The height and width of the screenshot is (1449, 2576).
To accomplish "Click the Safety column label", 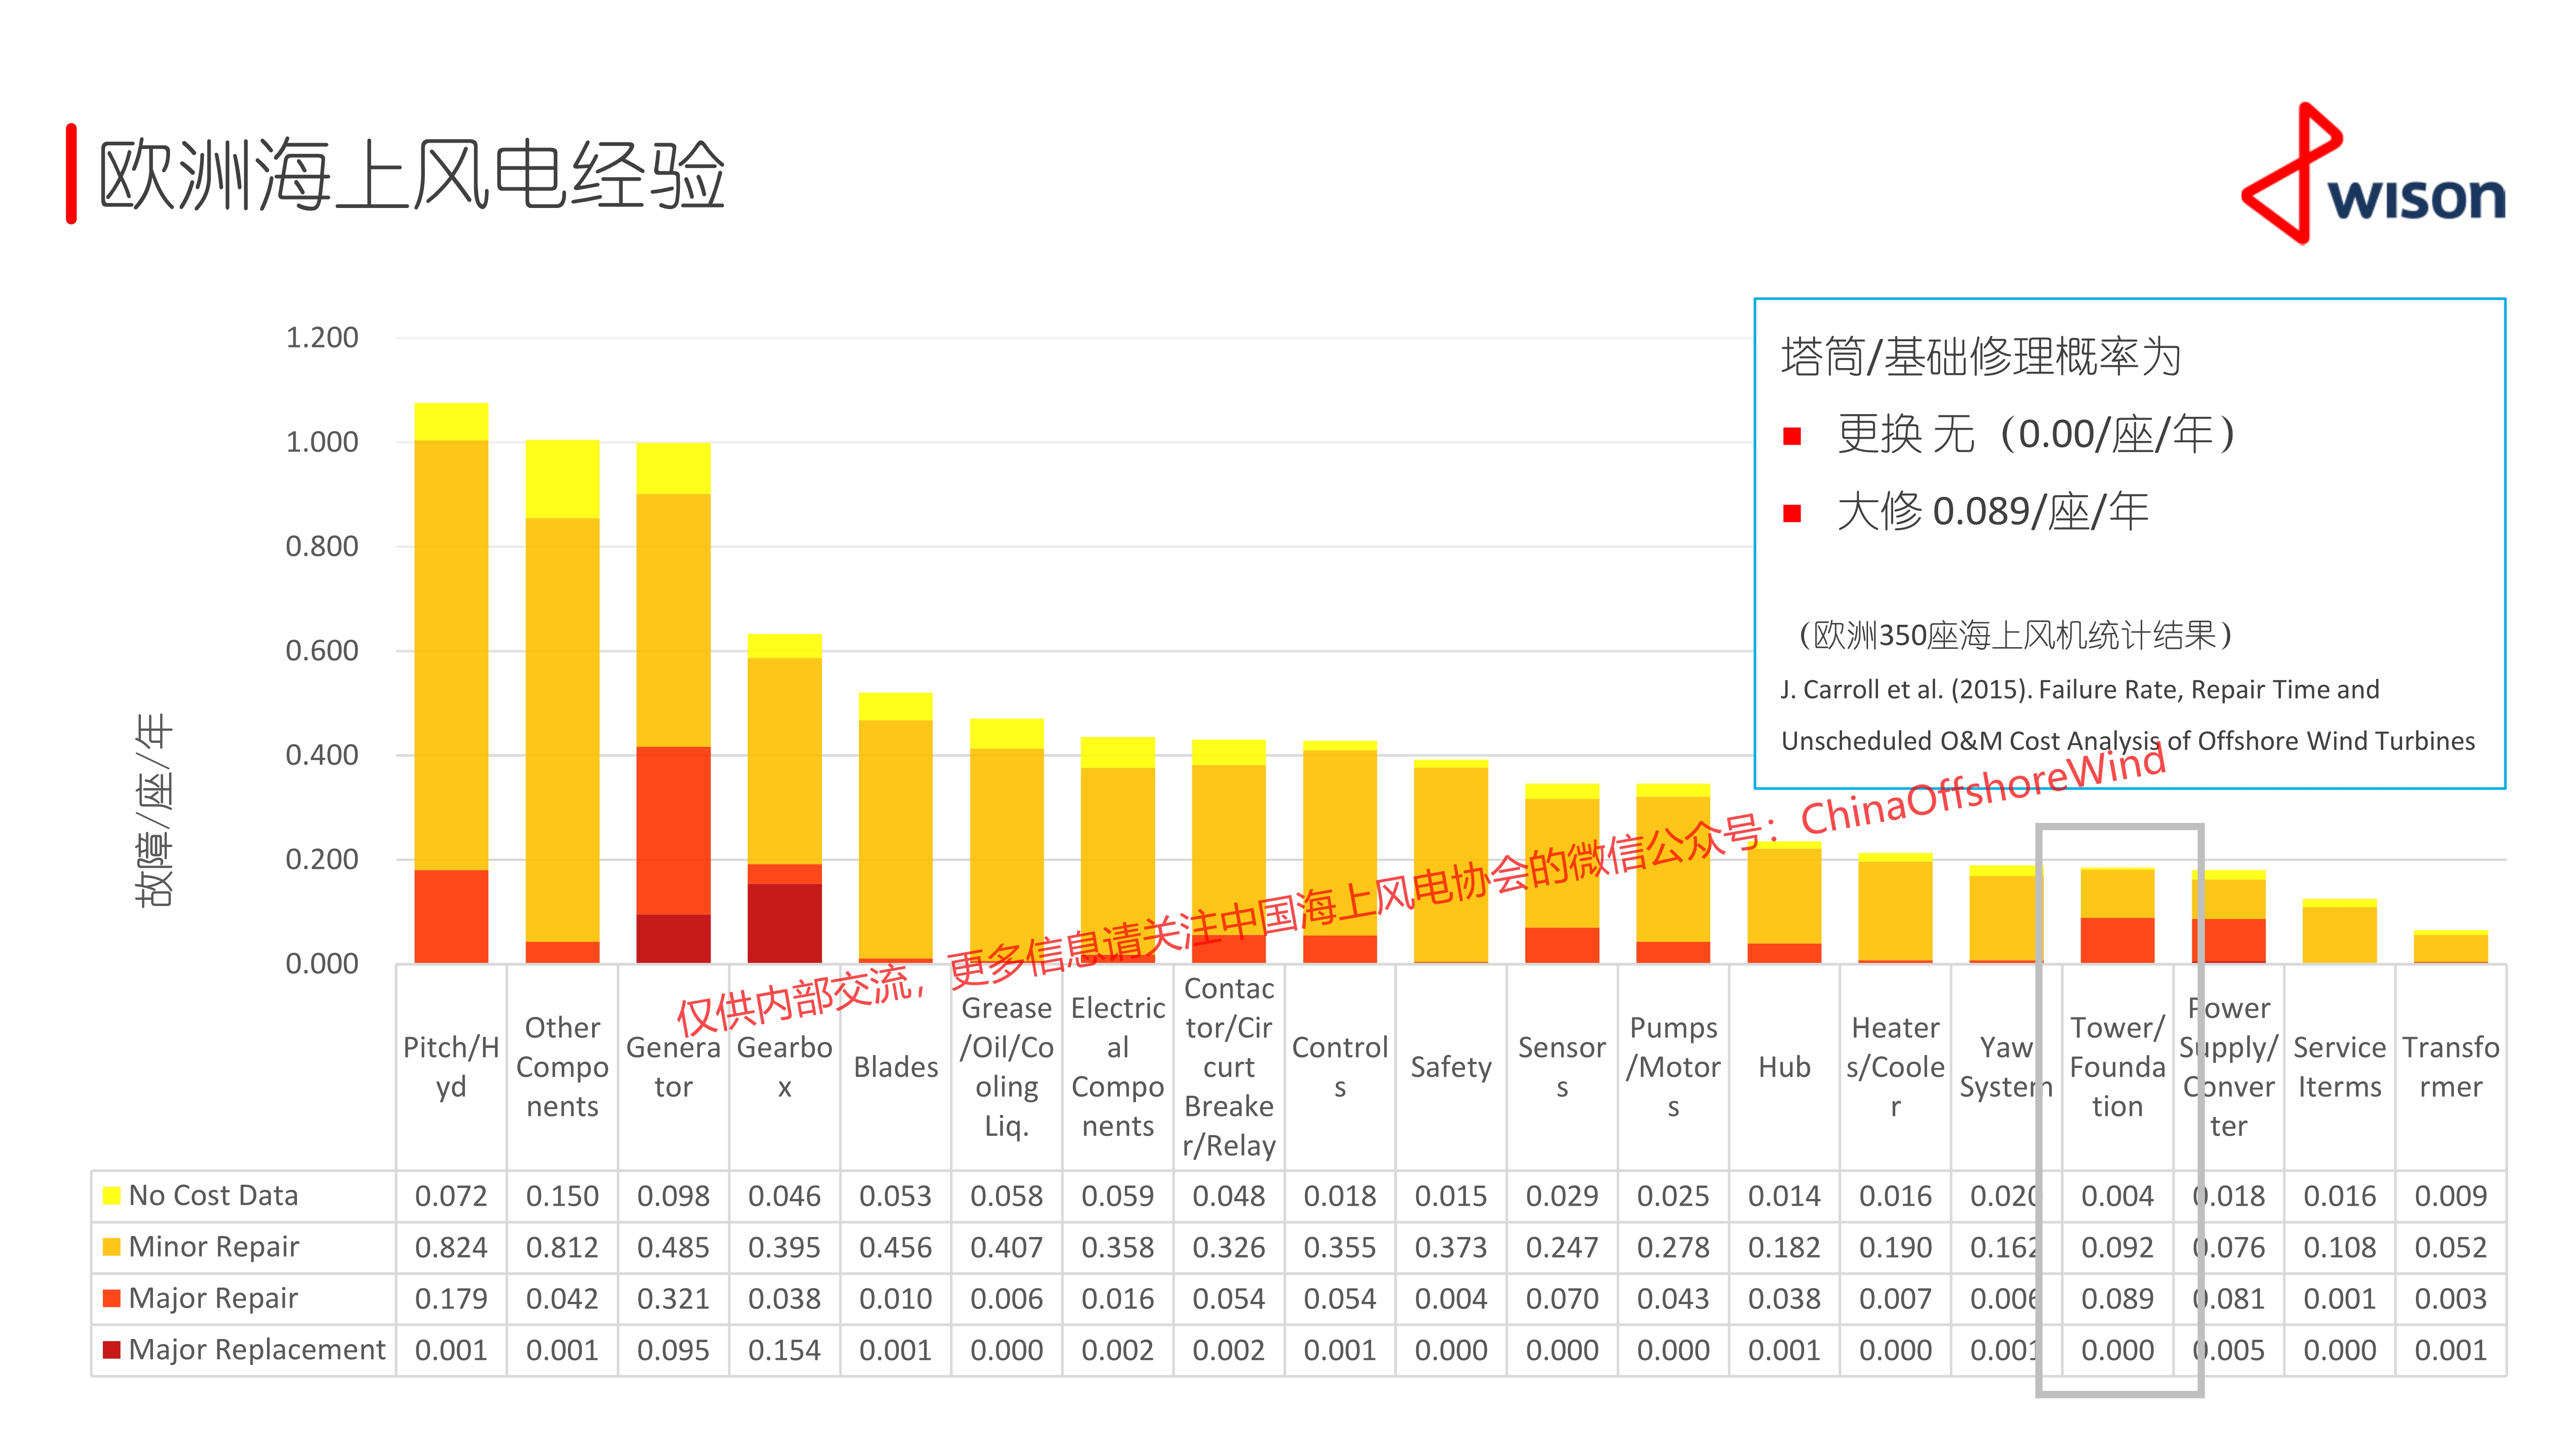I will [x=1450, y=1067].
